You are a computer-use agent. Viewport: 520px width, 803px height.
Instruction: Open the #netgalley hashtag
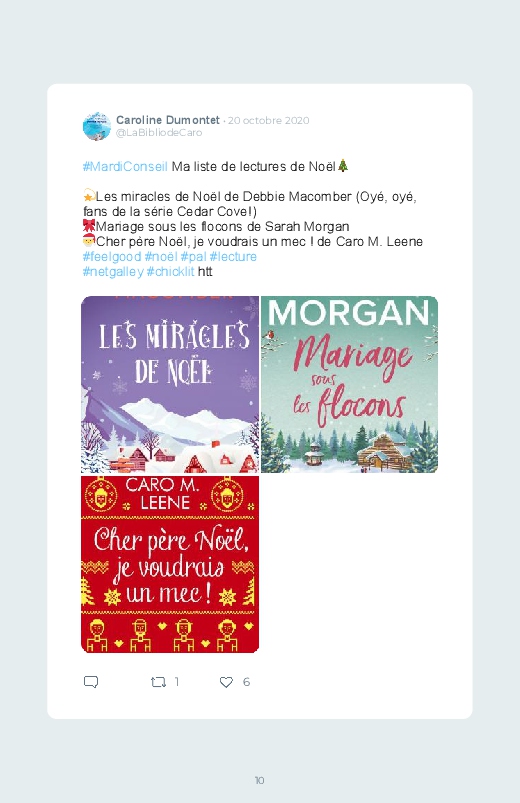pos(113,271)
